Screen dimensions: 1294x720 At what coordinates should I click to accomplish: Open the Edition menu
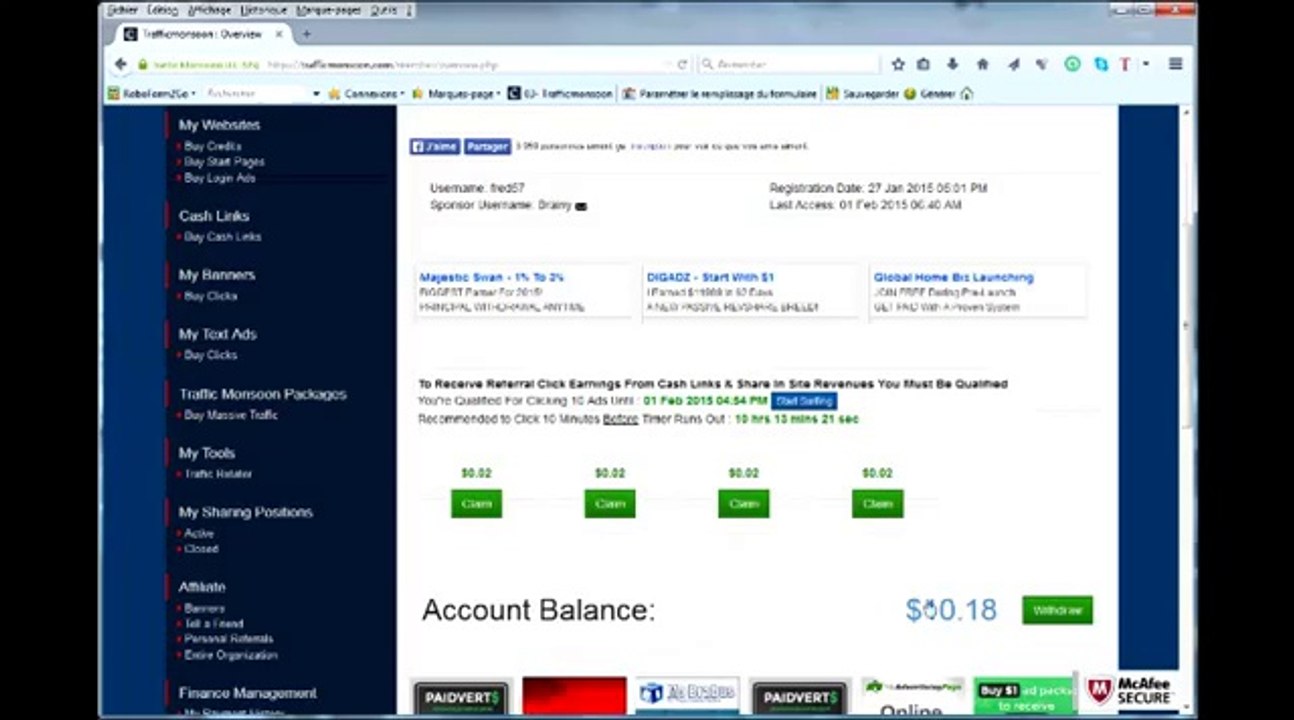(x=162, y=9)
